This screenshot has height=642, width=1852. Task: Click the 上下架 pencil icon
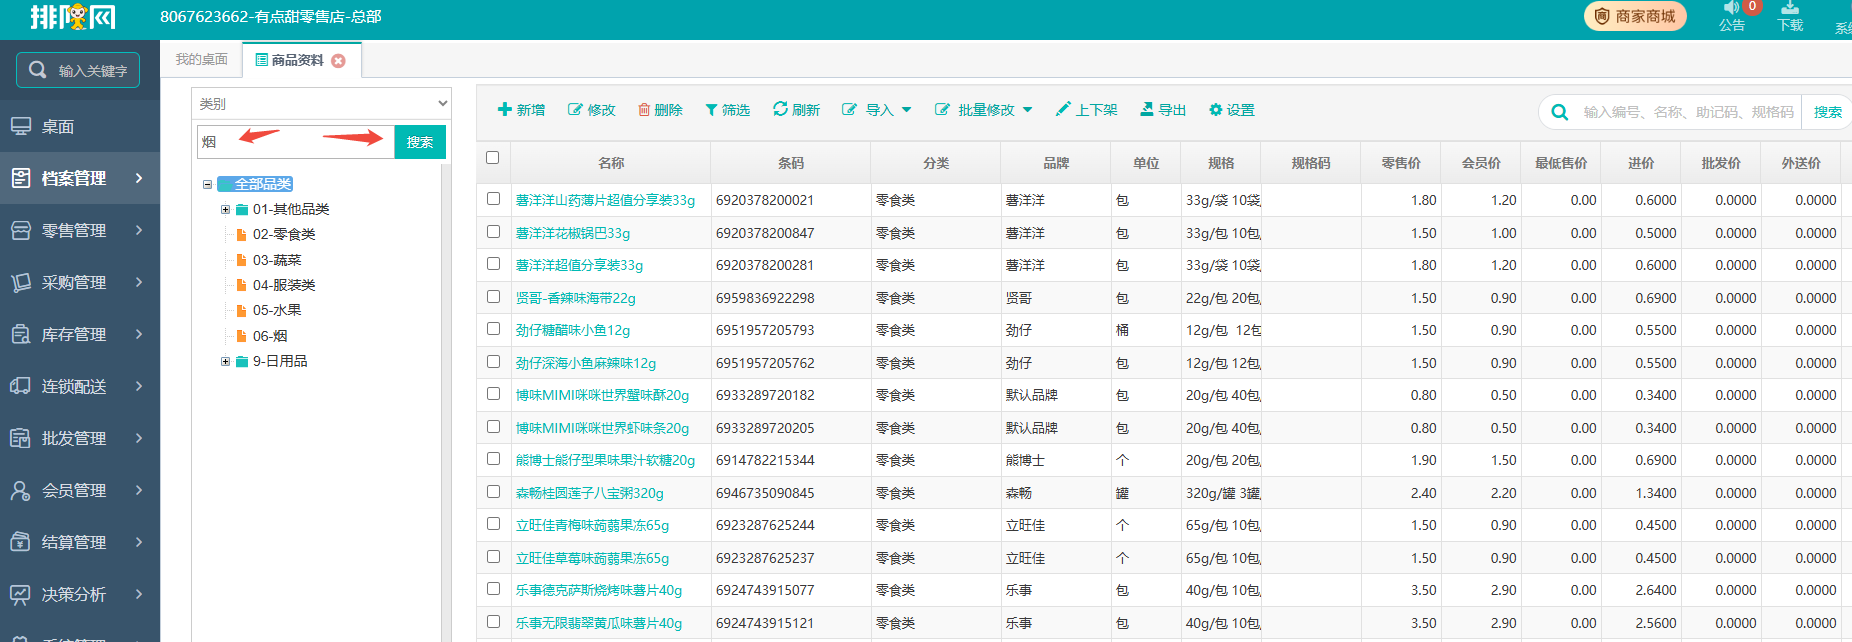(x=1063, y=109)
